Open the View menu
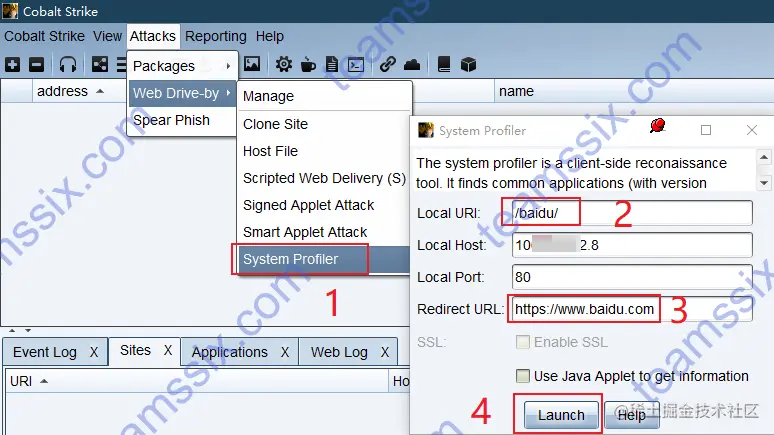Screen dimensions: 774x435 coord(107,36)
